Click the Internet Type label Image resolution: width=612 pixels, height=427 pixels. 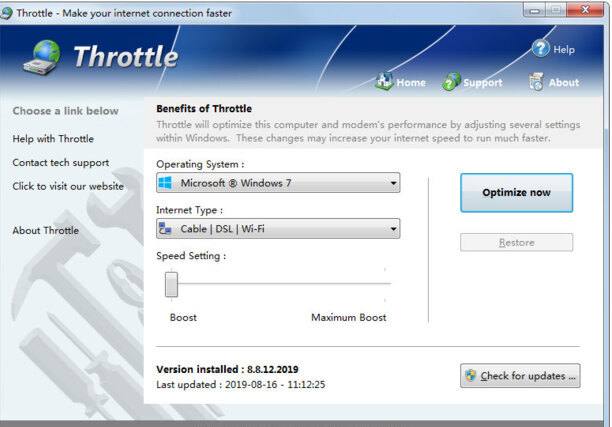189,210
